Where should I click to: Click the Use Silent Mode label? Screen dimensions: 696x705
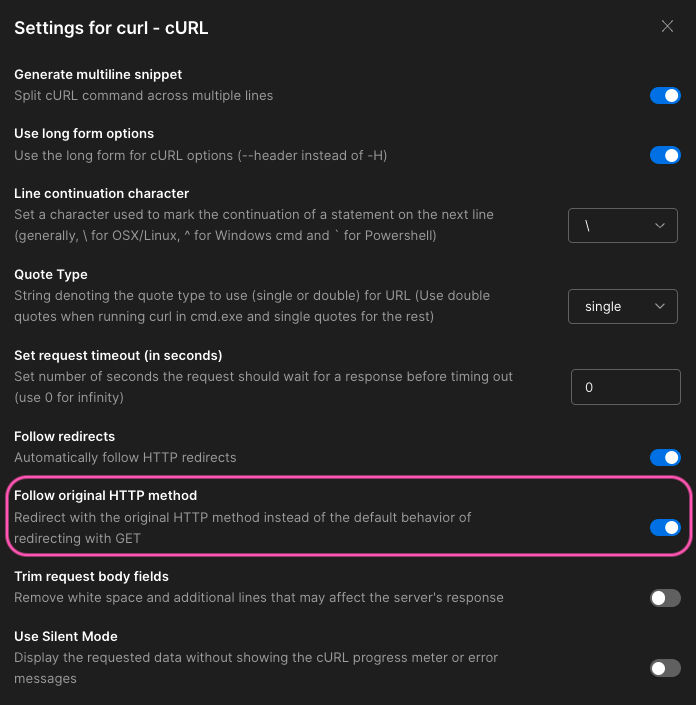(x=66, y=637)
